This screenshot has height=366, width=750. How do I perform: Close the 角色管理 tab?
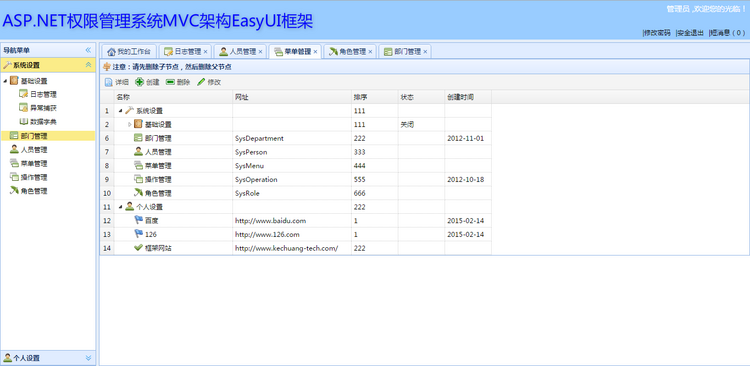pos(370,52)
